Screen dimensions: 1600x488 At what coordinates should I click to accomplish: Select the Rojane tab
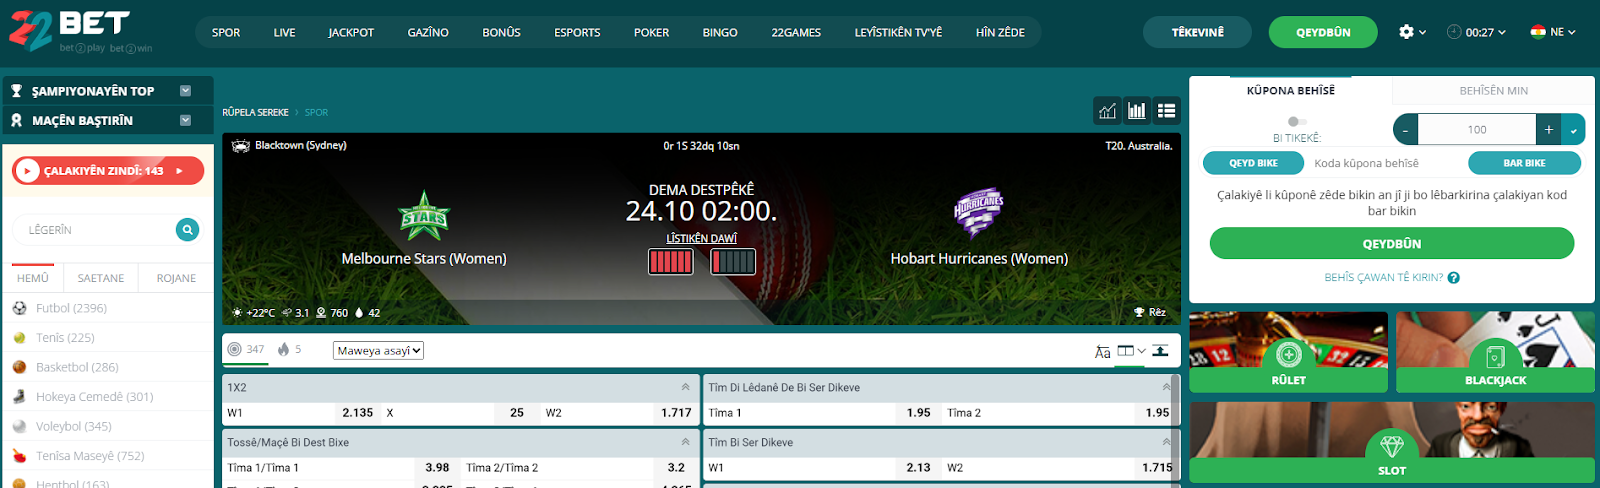[176, 278]
